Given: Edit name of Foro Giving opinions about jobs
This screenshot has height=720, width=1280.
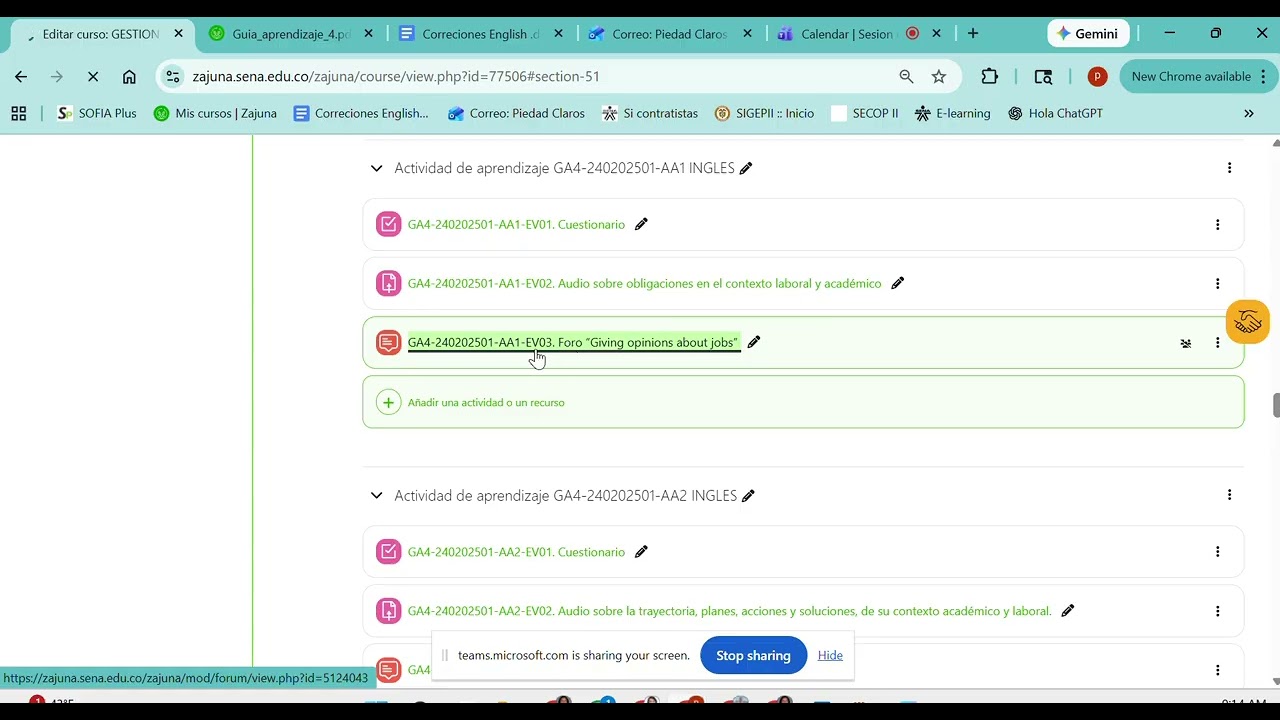Looking at the screenshot, I should (754, 342).
